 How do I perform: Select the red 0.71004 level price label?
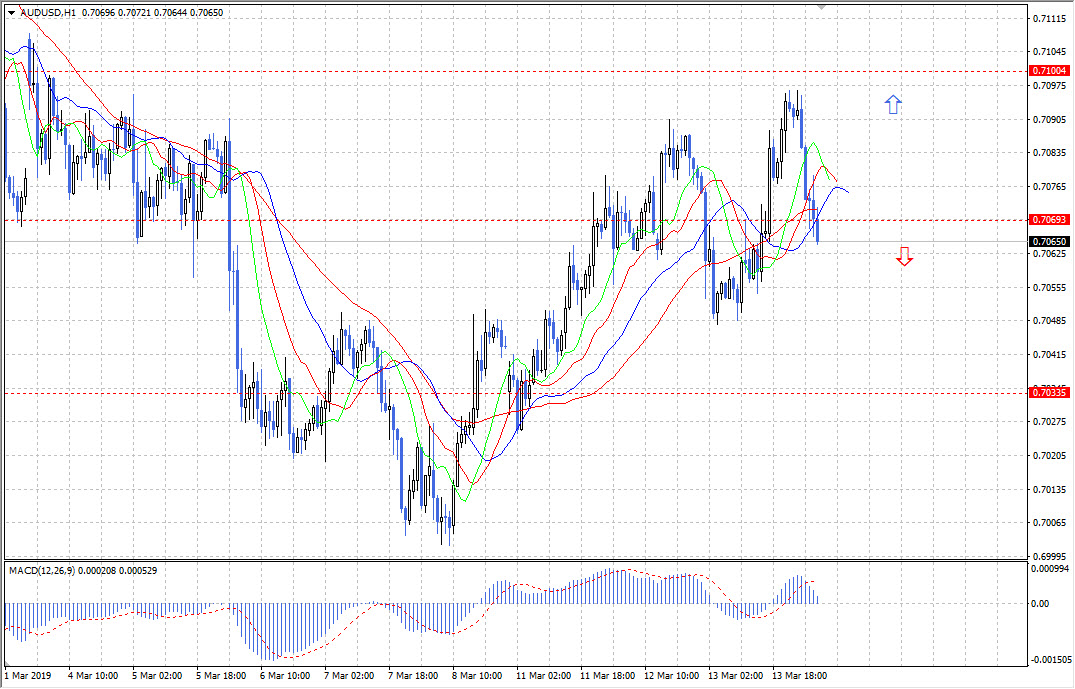(1049, 71)
